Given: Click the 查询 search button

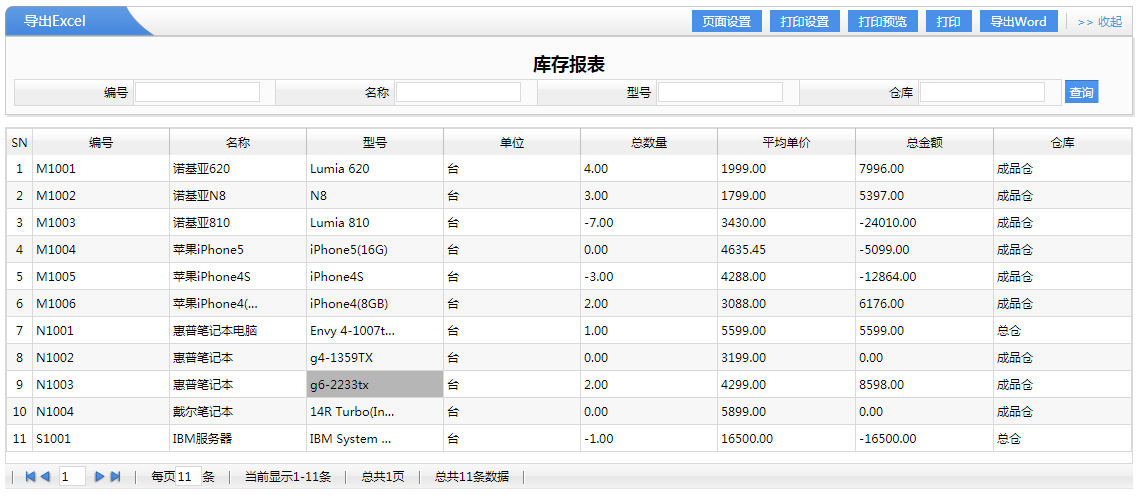Looking at the screenshot, I should click(1081, 92).
